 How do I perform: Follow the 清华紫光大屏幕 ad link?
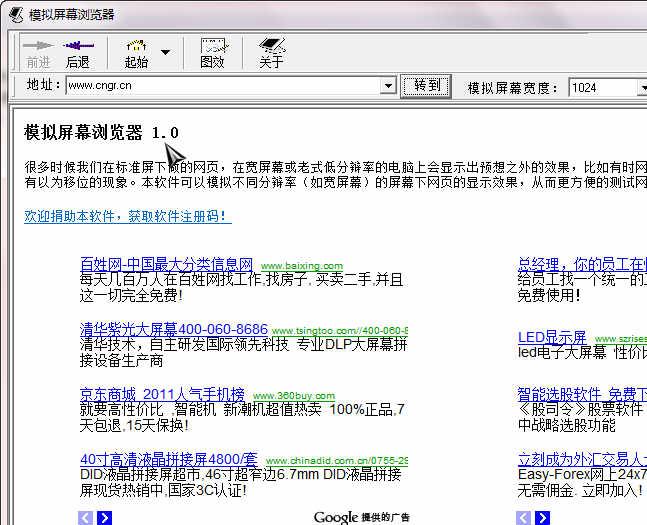pos(174,329)
